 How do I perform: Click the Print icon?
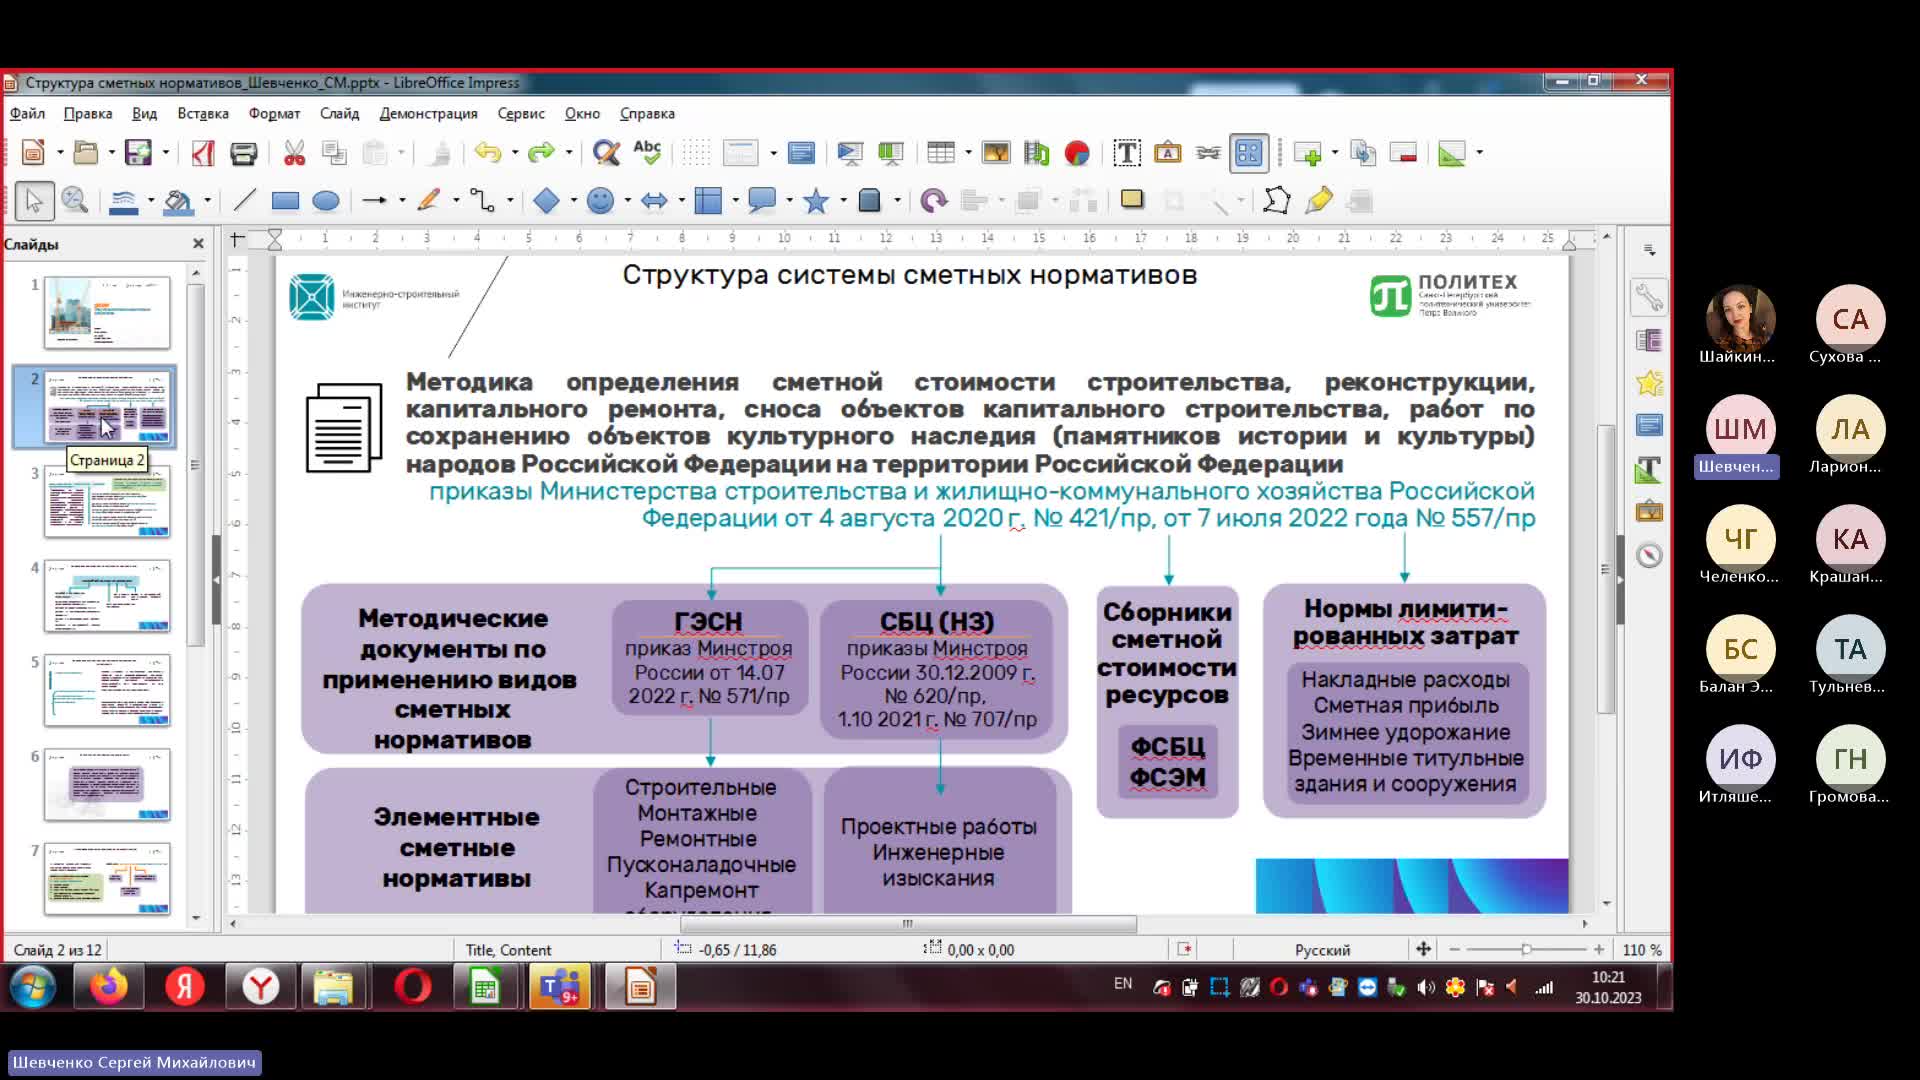[x=243, y=153]
